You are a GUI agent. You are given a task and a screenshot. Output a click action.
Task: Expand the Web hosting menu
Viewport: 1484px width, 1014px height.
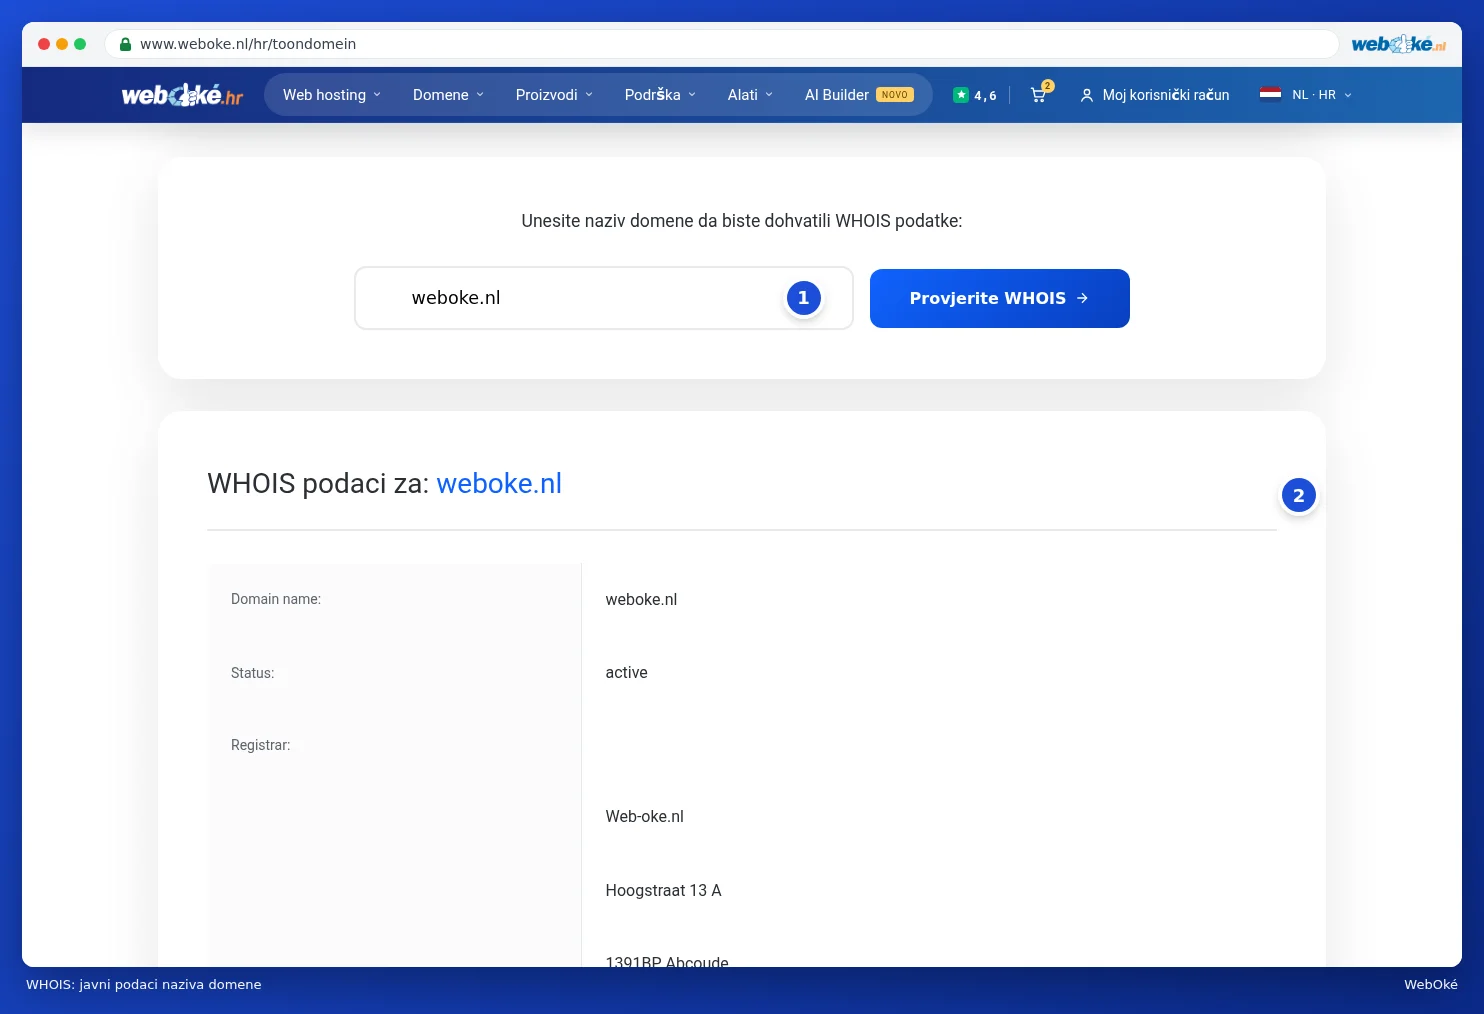(332, 95)
